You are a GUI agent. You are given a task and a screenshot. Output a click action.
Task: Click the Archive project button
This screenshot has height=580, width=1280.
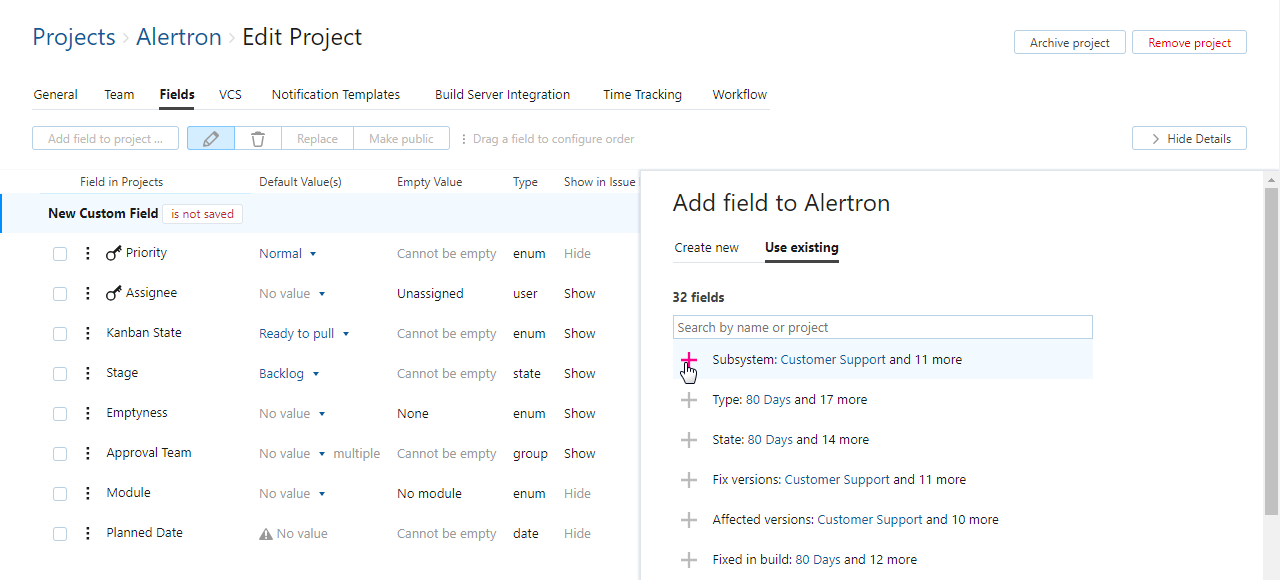click(x=1069, y=42)
